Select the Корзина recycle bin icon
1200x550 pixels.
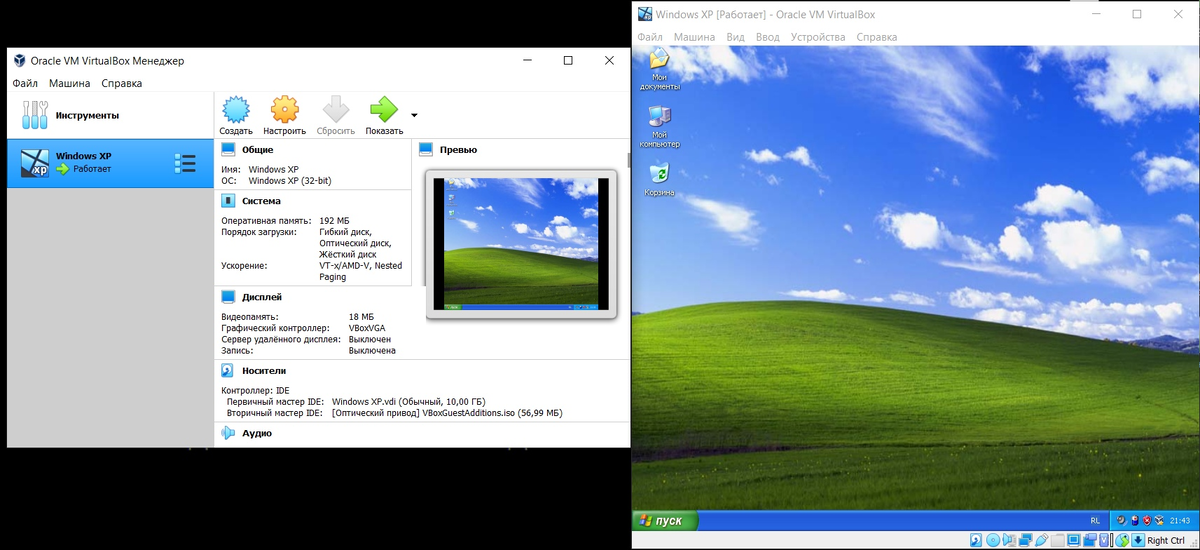click(x=659, y=180)
